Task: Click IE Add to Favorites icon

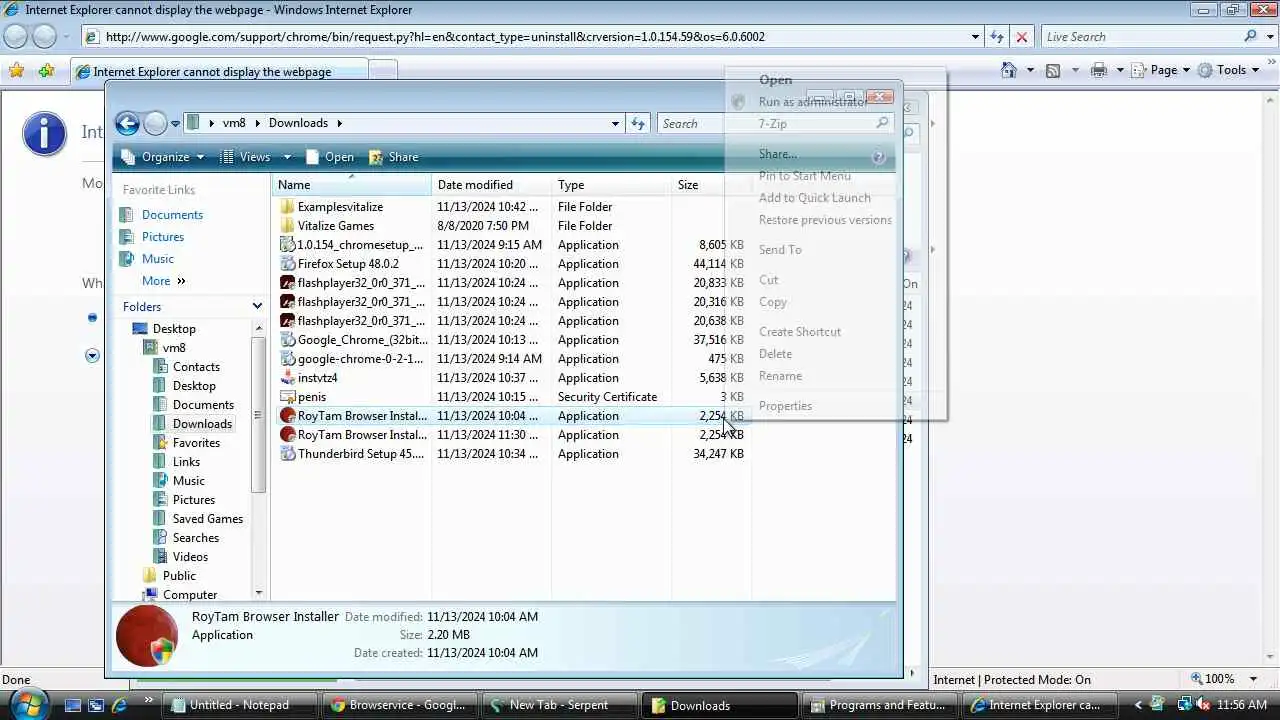Action: (x=46, y=71)
